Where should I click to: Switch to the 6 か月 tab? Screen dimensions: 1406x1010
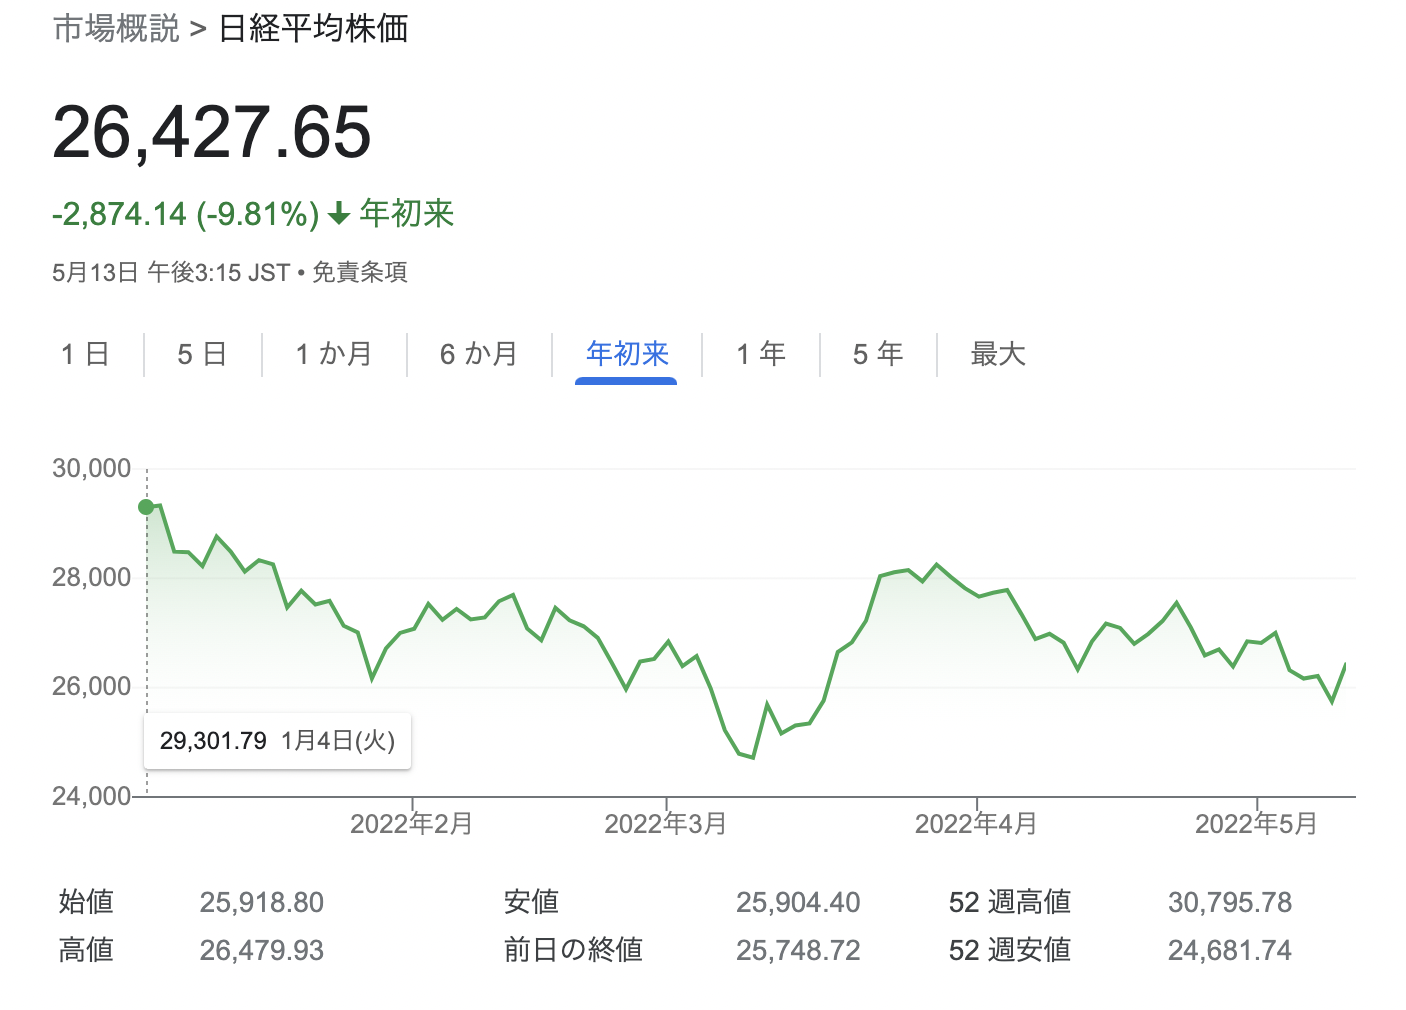coord(479,354)
